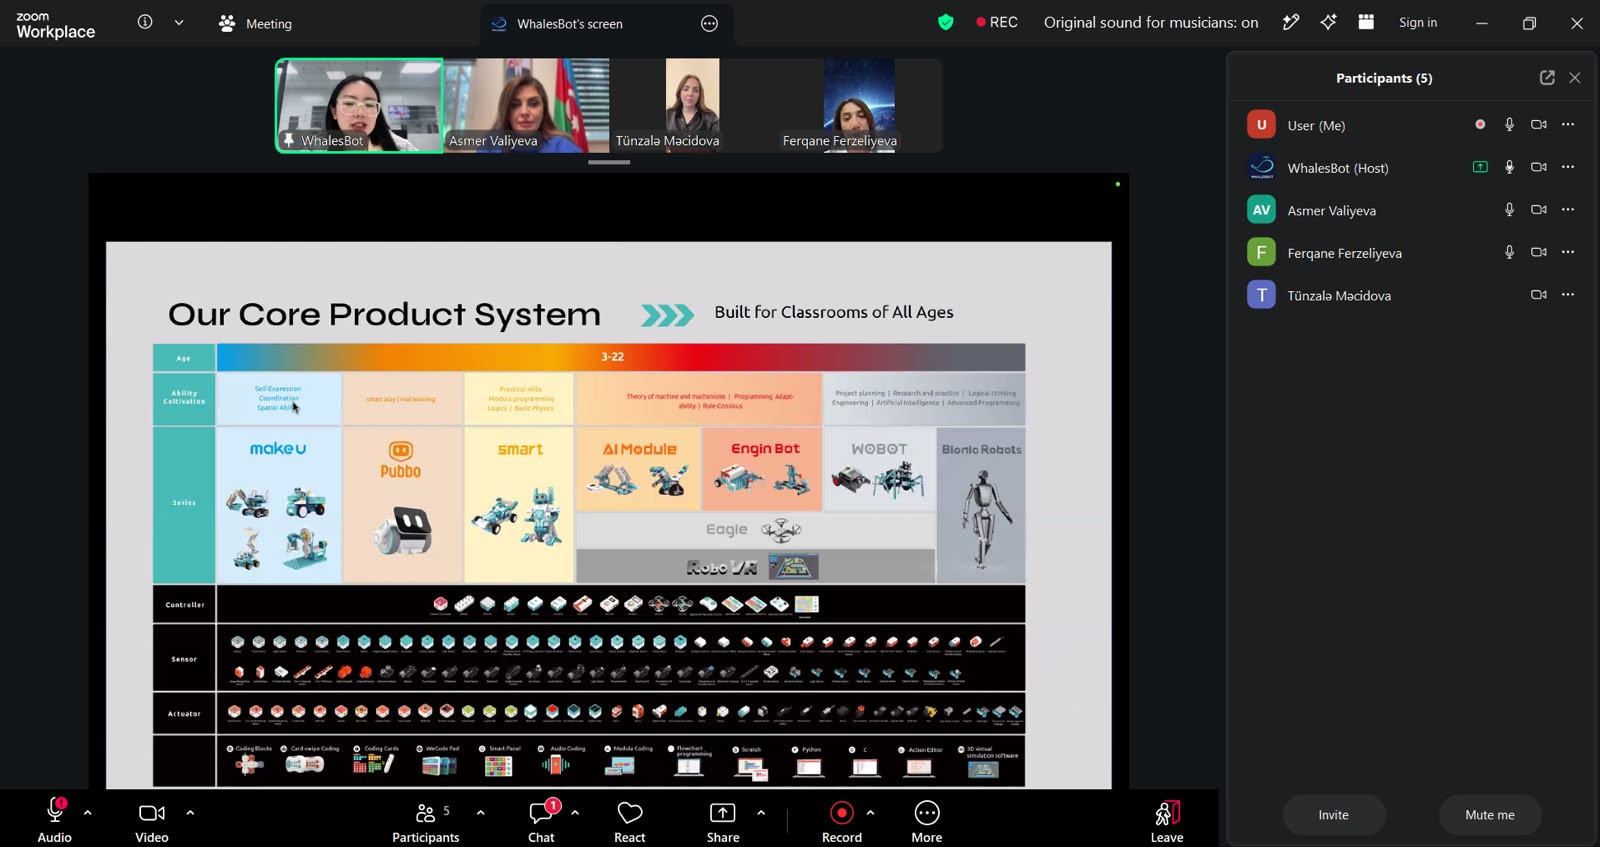Leave the meeting
The width and height of the screenshot is (1600, 847).
[x=1167, y=821]
